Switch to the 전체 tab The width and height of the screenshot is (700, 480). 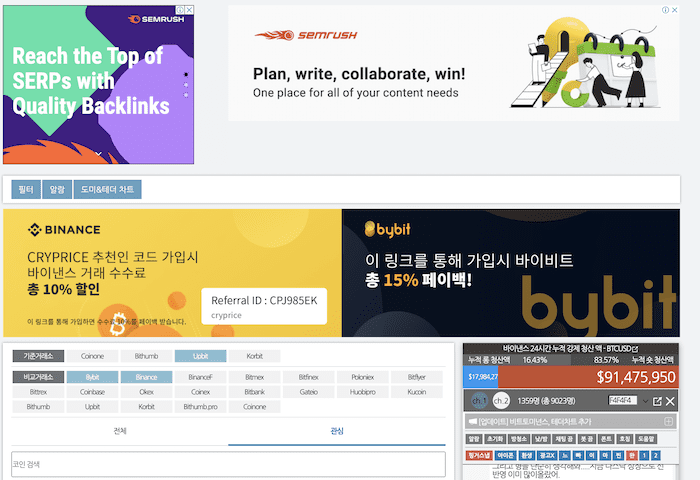[120, 431]
